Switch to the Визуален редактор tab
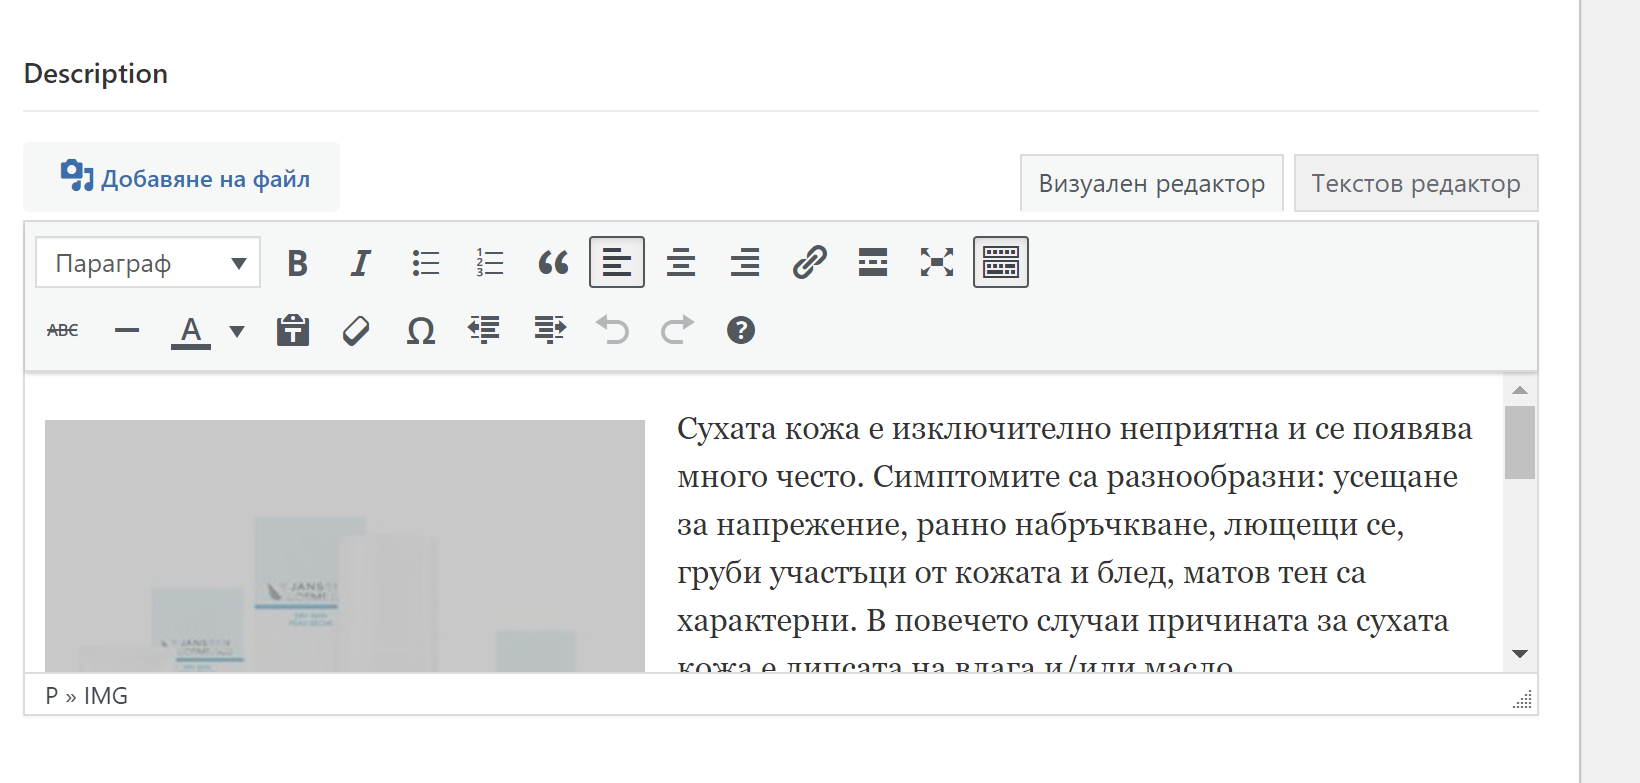Image resolution: width=1640 pixels, height=783 pixels. [x=1152, y=183]
